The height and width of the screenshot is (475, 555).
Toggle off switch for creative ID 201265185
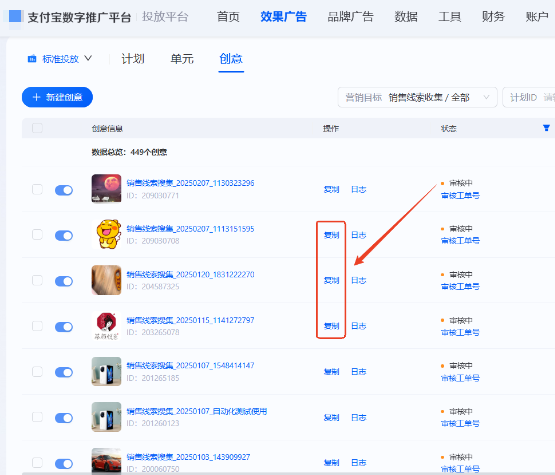(x=64, y=372)
